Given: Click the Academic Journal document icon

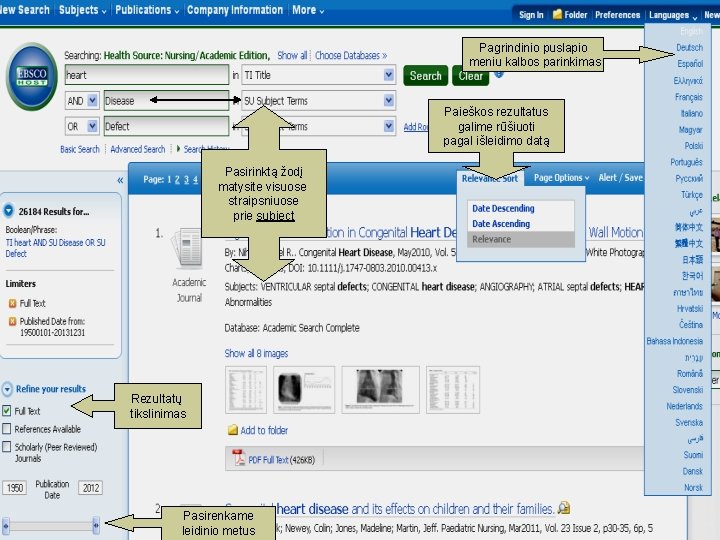Looking at the screenshot, I should [x=188, y=248].
